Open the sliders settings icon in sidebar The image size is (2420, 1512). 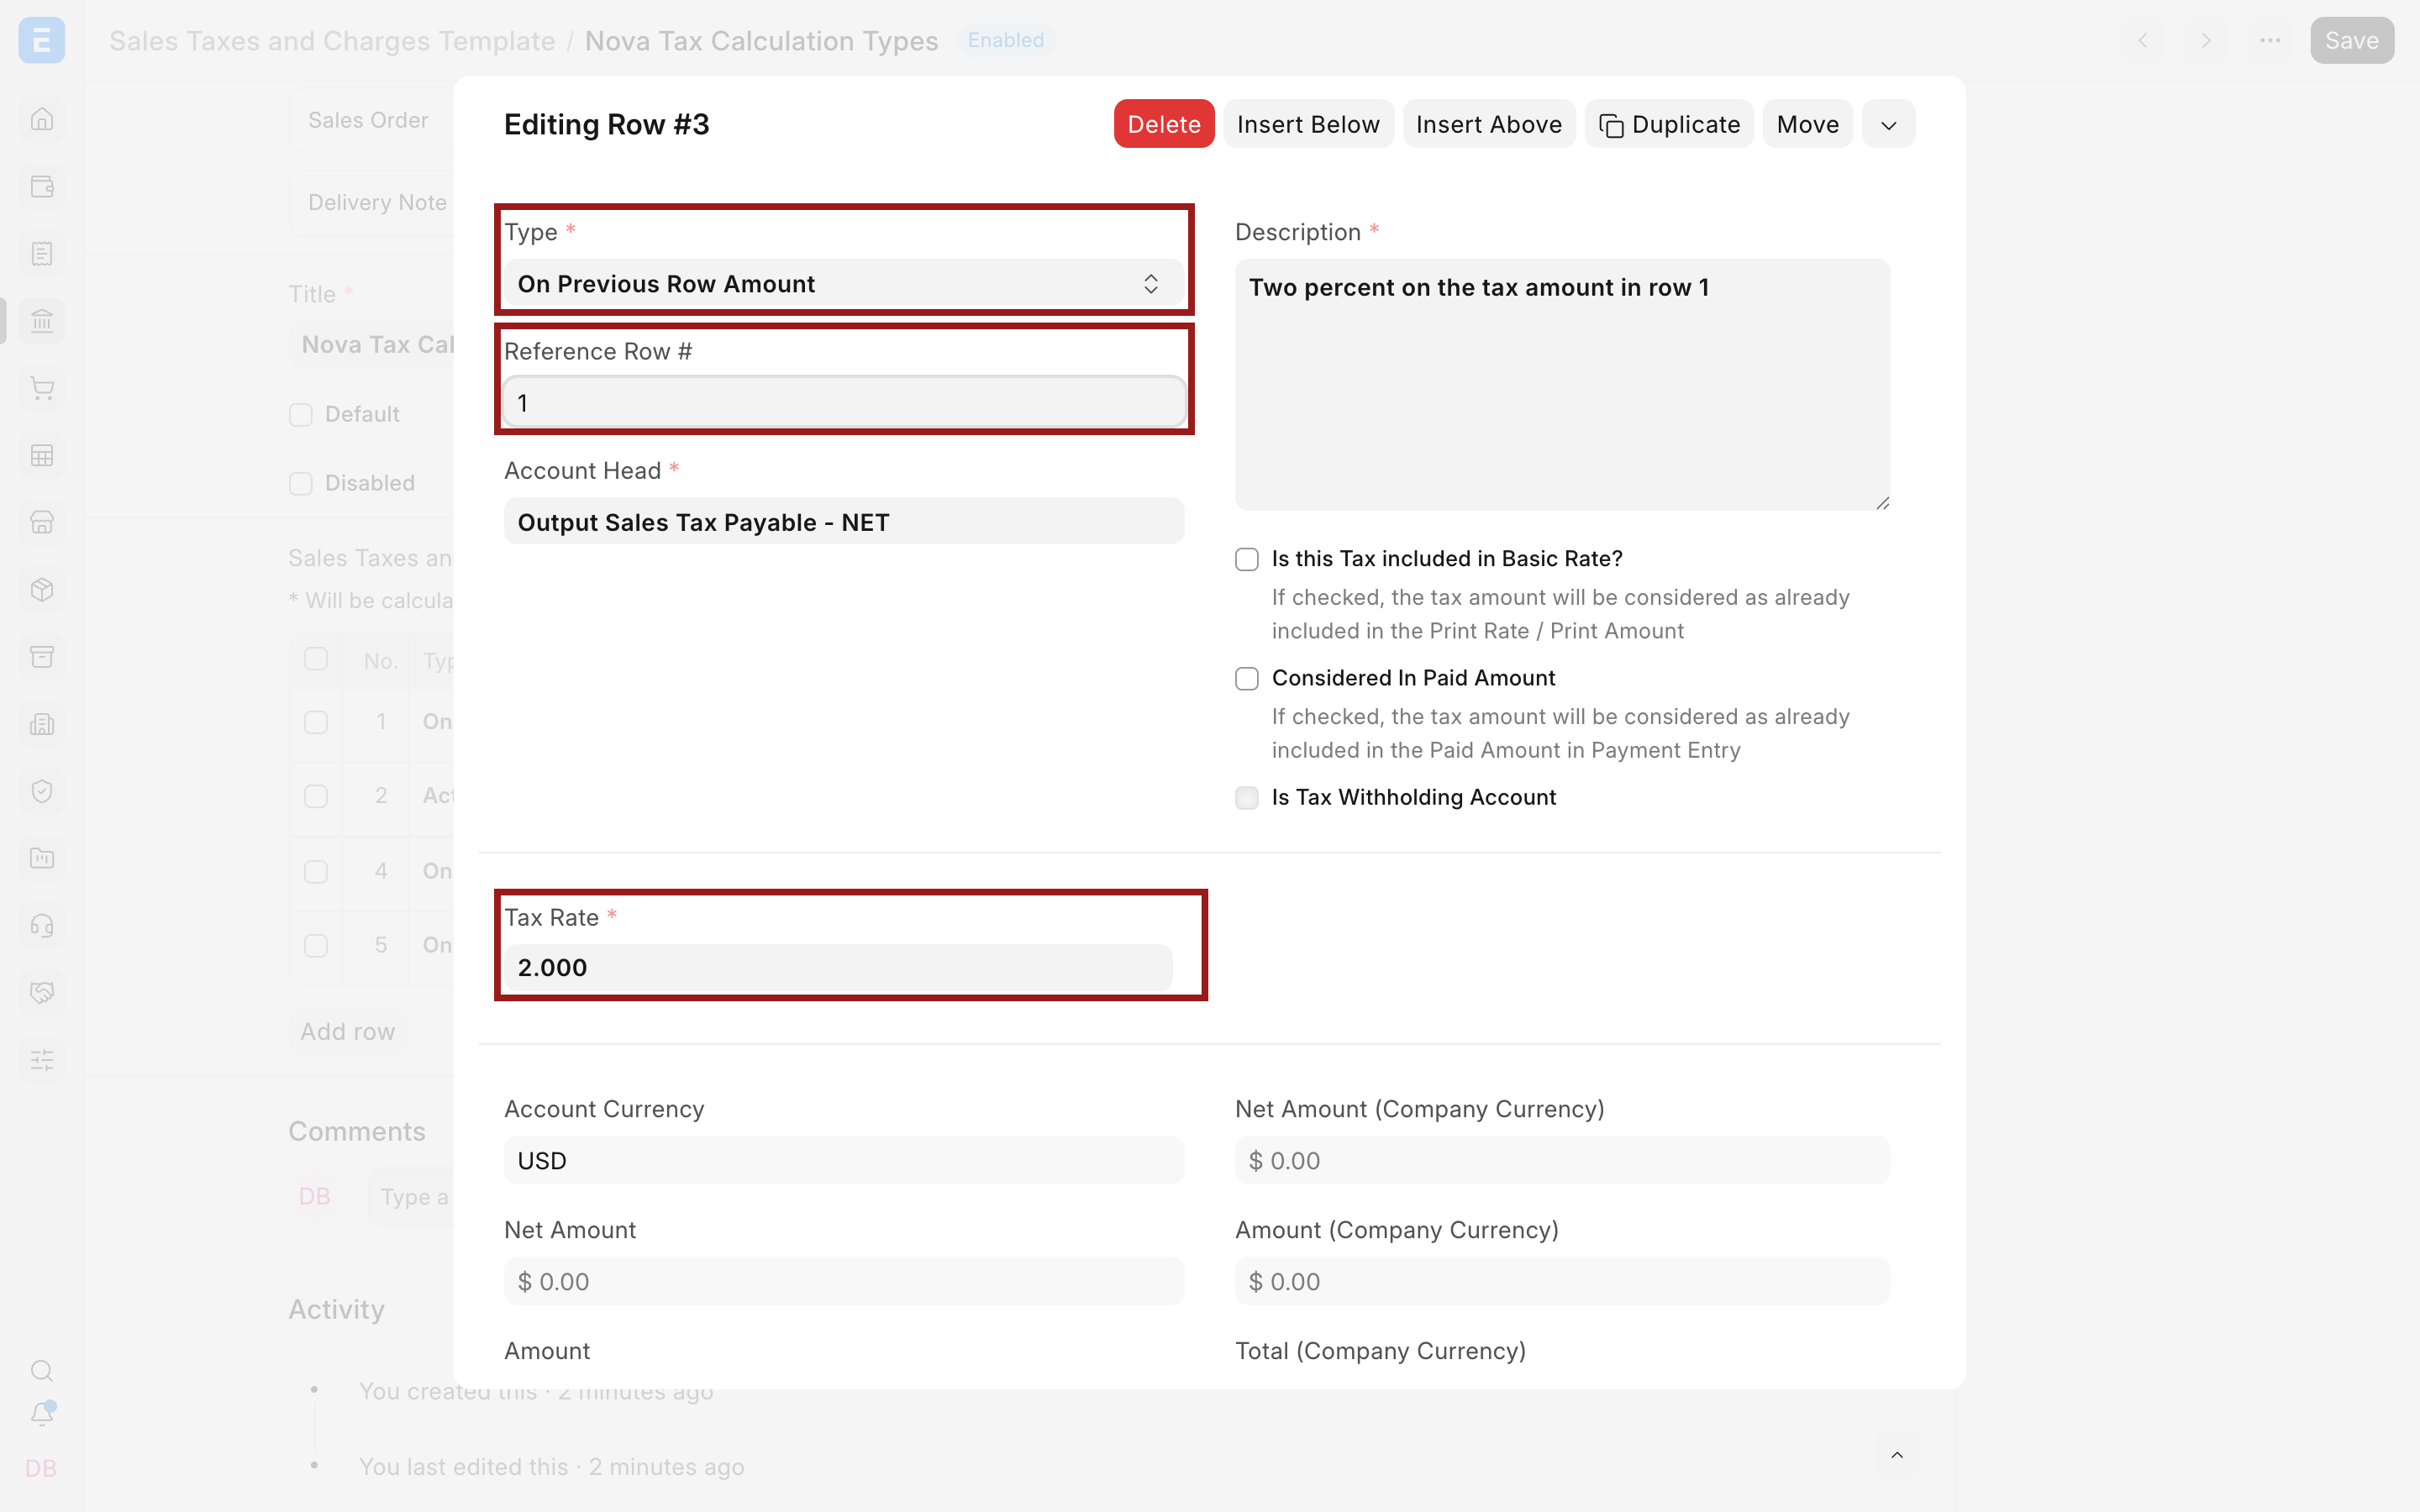click(x=42, y=1060)
